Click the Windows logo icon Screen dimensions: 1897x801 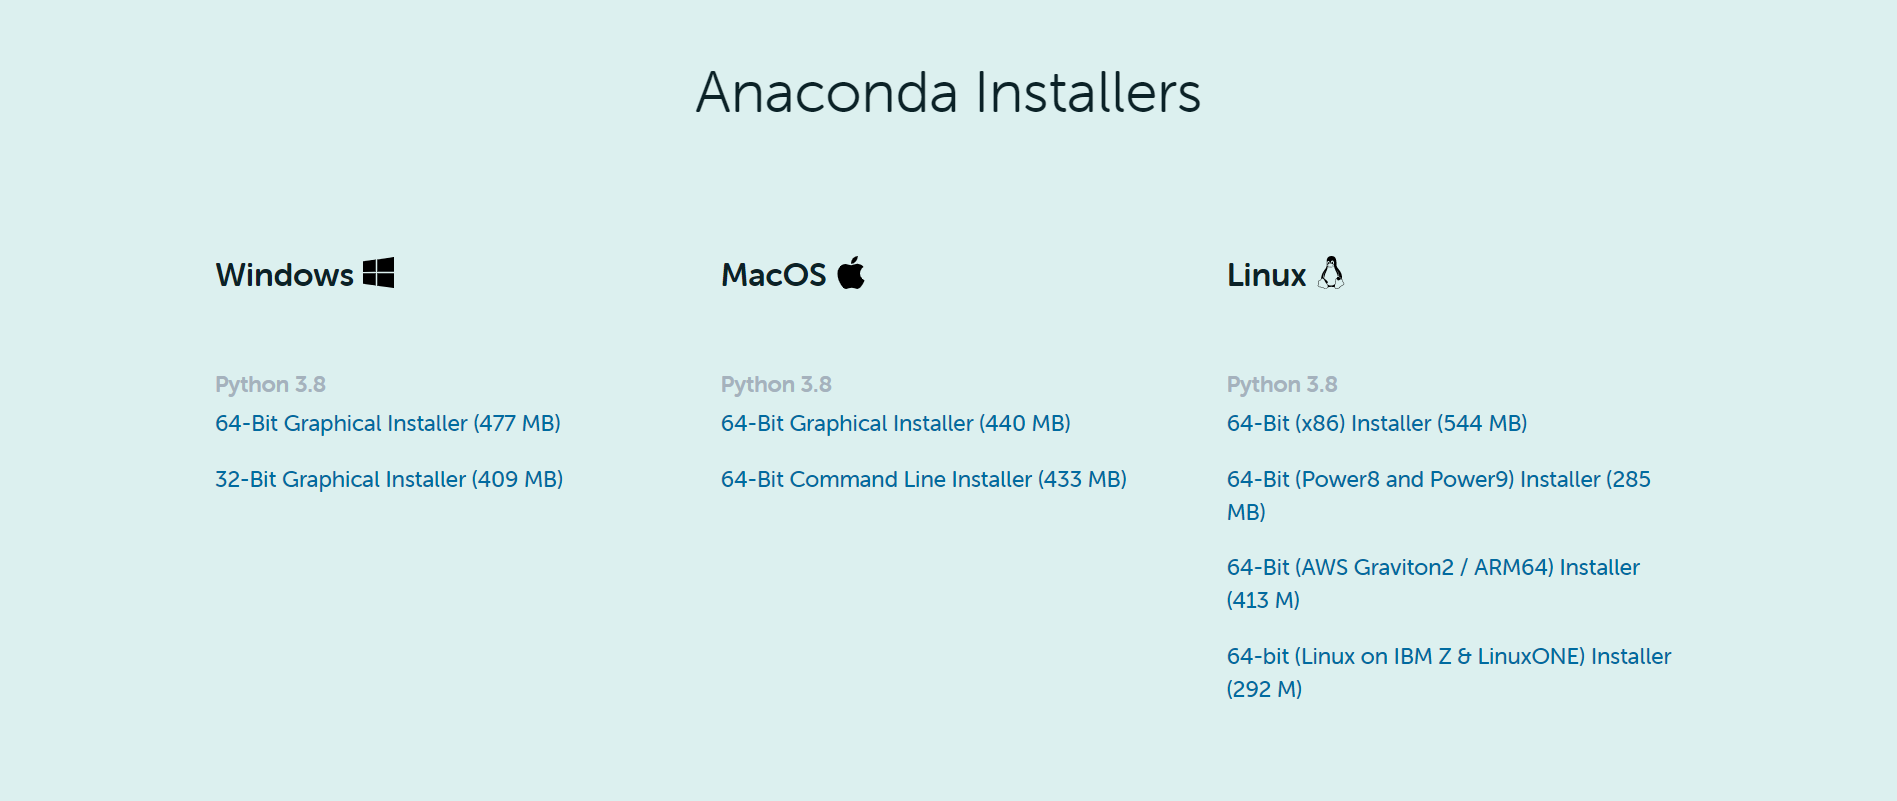(x=378, y=273)
